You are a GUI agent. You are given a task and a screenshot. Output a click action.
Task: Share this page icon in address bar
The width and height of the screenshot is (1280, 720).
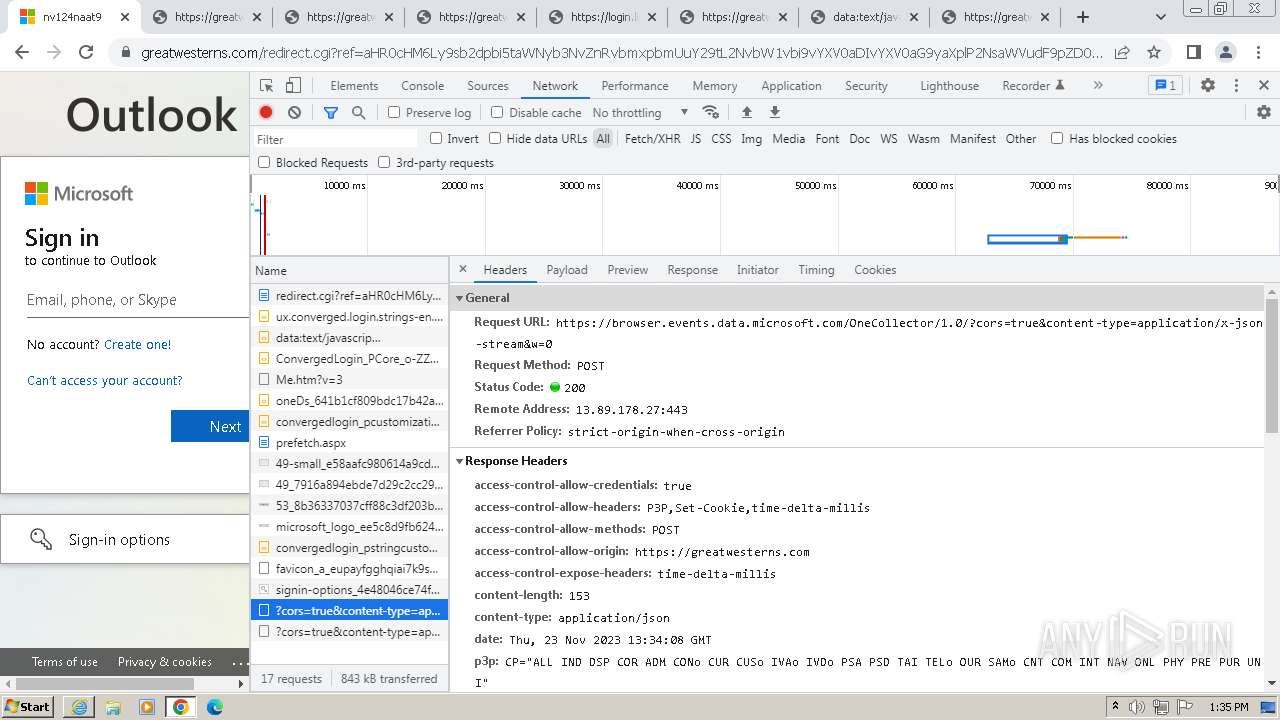[1122, 53]
